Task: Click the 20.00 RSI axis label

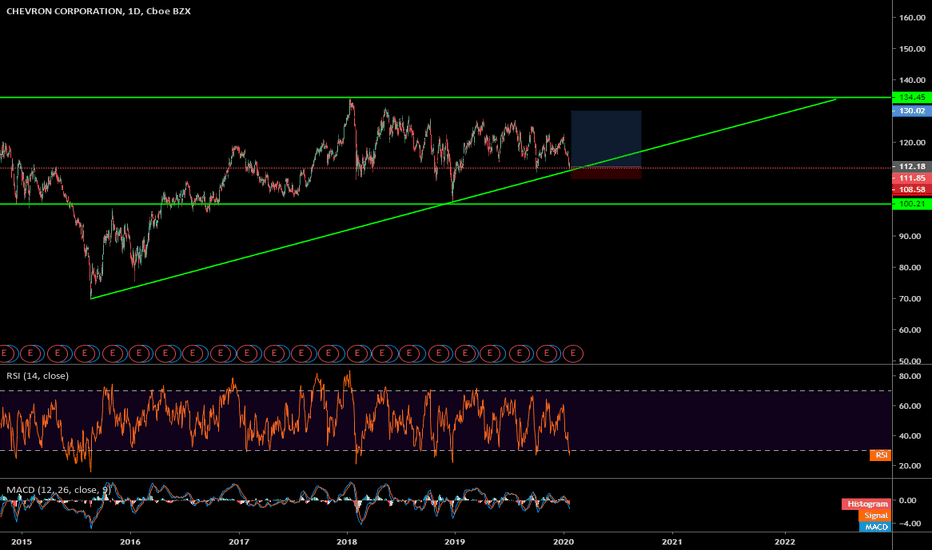Action: pyautogui.click(x=910, y=466)
